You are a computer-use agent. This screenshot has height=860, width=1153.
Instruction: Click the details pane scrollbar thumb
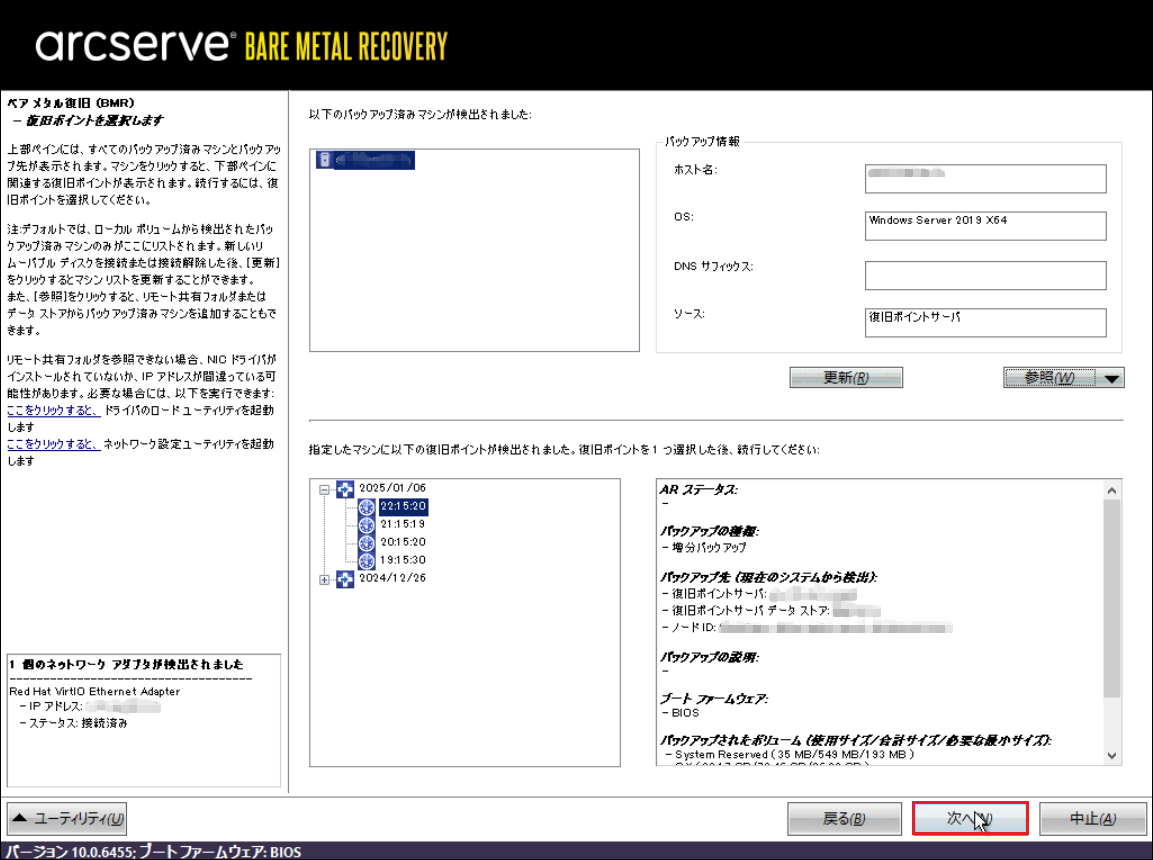click(1112, 598)
